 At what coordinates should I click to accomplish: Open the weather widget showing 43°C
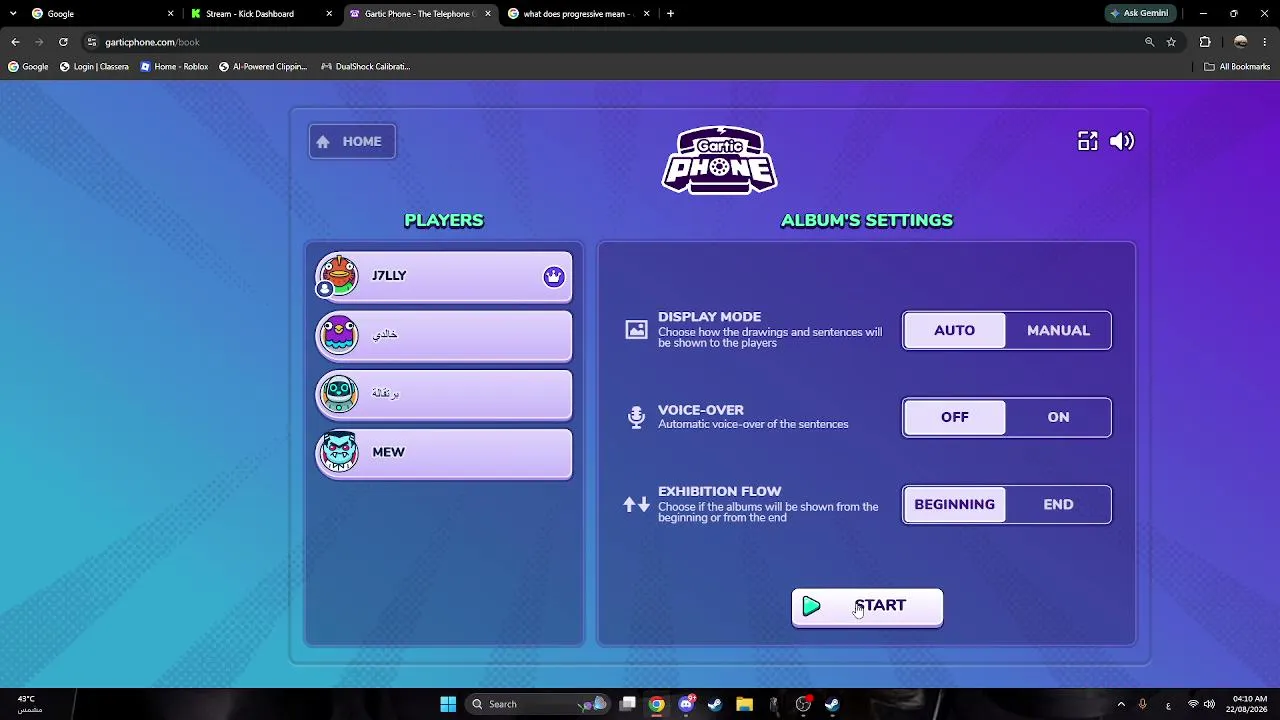(x=29, y=704)
